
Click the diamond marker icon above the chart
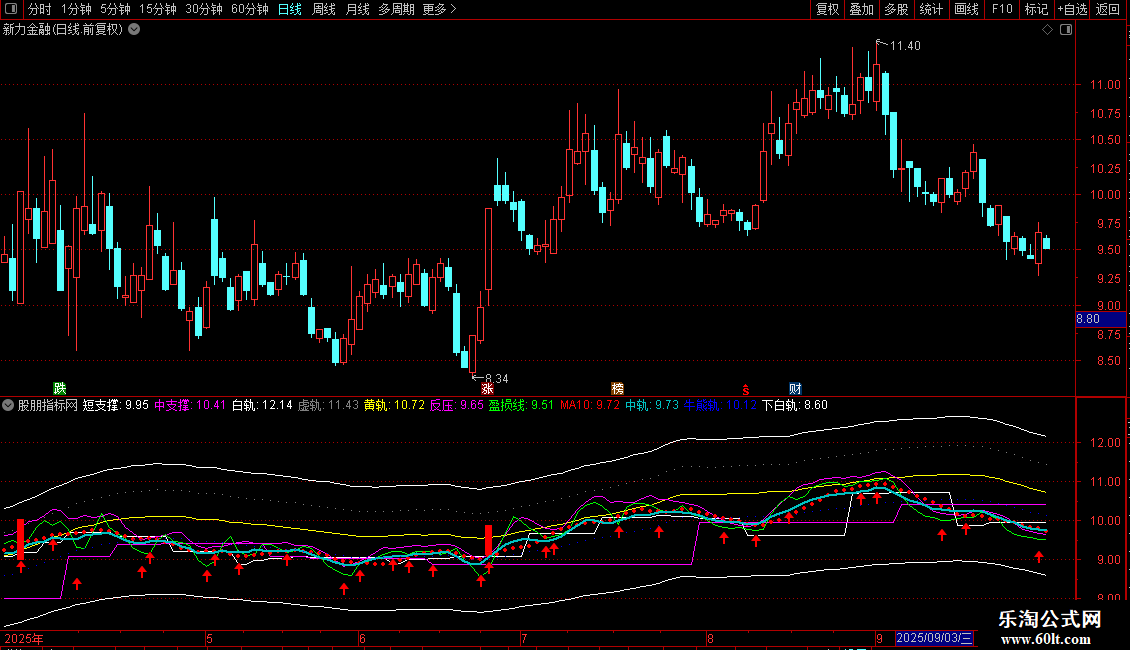(1048, 30)
